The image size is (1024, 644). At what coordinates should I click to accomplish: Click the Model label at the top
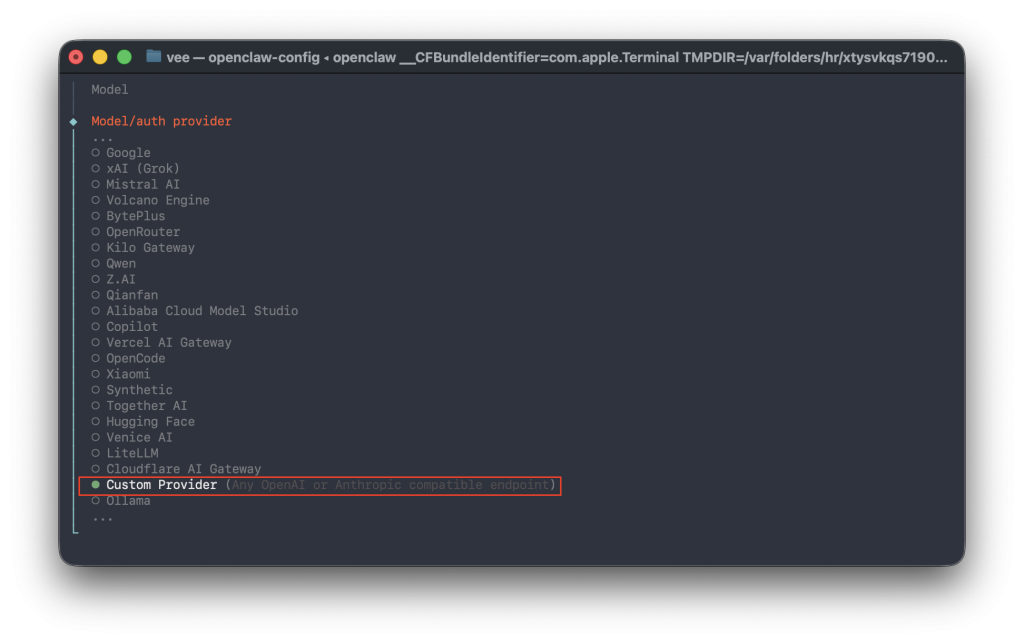coord(109,90)
